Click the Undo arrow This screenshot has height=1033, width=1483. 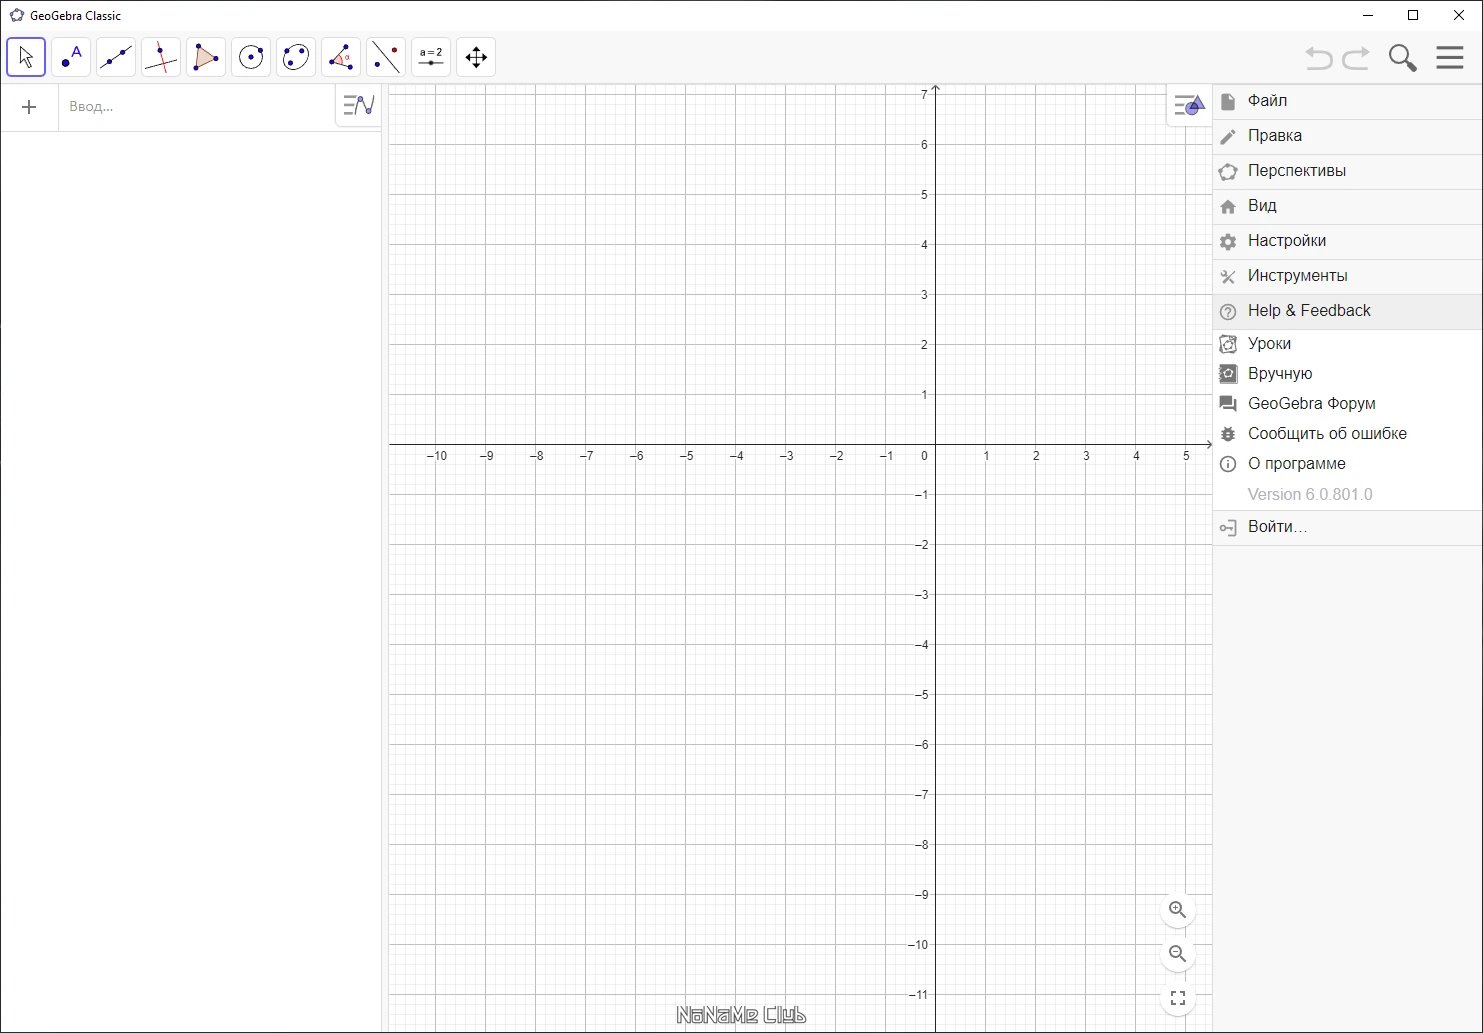click(1319, 58)
